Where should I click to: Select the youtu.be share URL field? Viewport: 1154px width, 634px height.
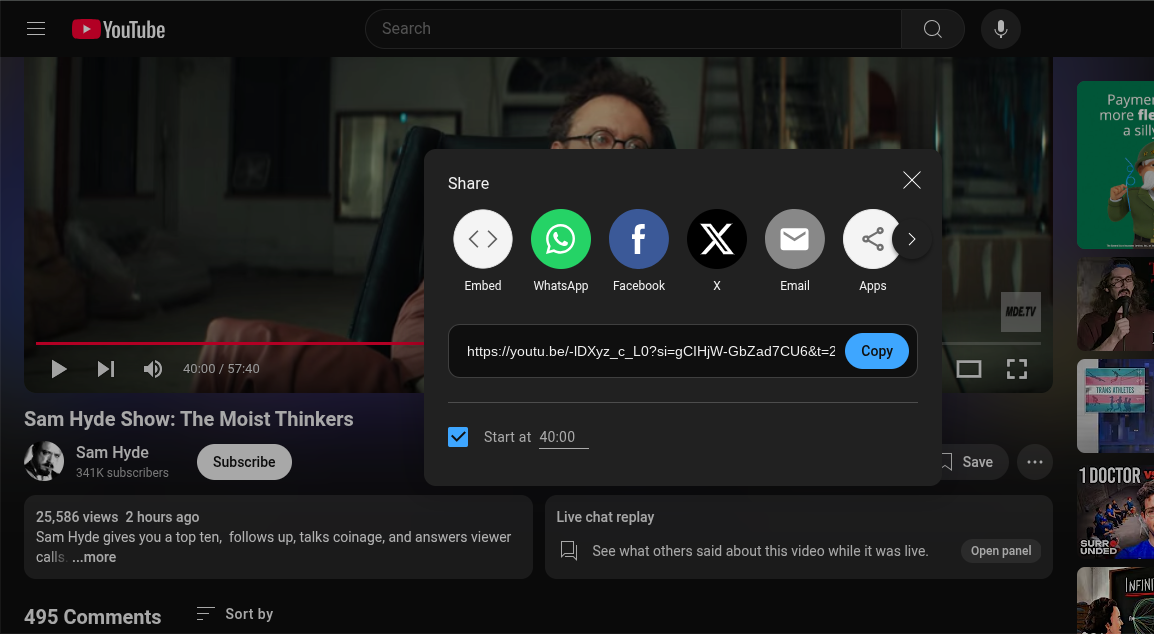pyautogui.click(x=651, y=351)
